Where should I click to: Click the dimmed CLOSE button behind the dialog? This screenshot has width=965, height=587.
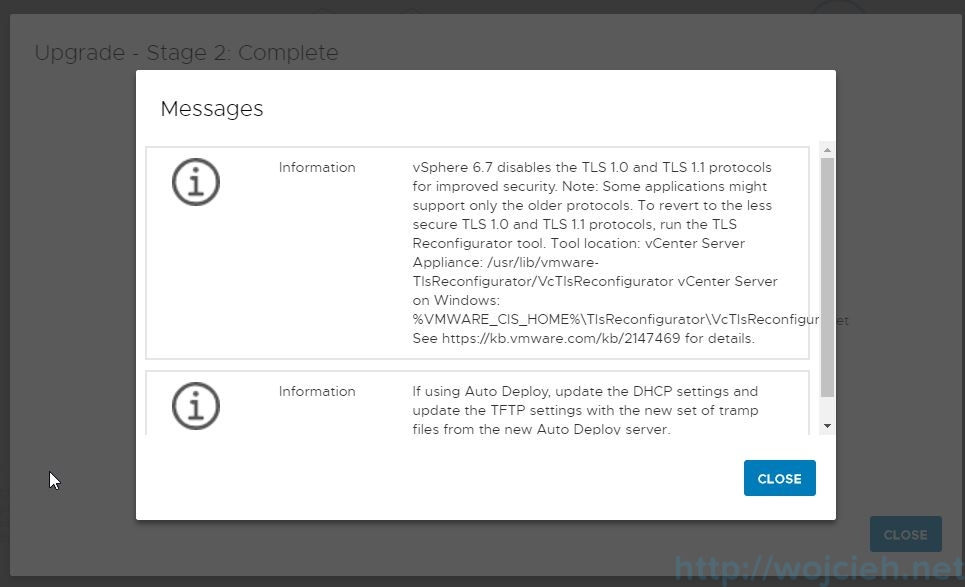click(905, 535)
